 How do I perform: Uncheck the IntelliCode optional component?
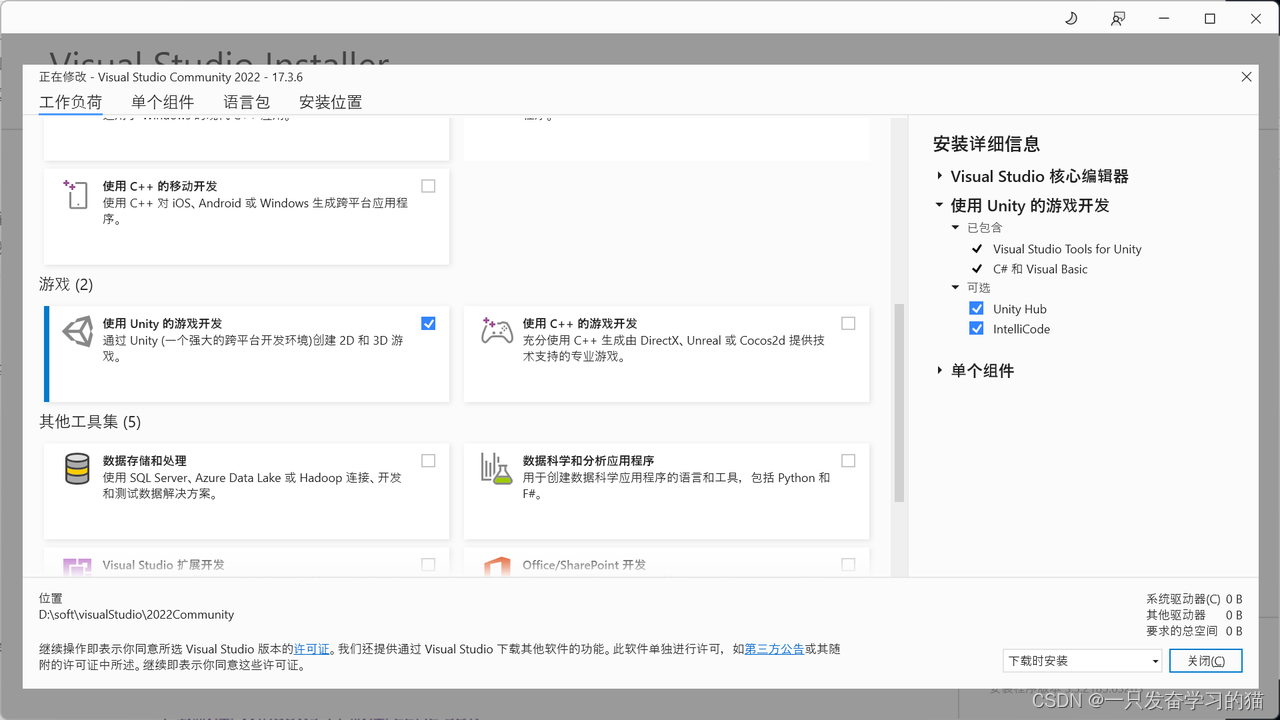coord(977,329)
